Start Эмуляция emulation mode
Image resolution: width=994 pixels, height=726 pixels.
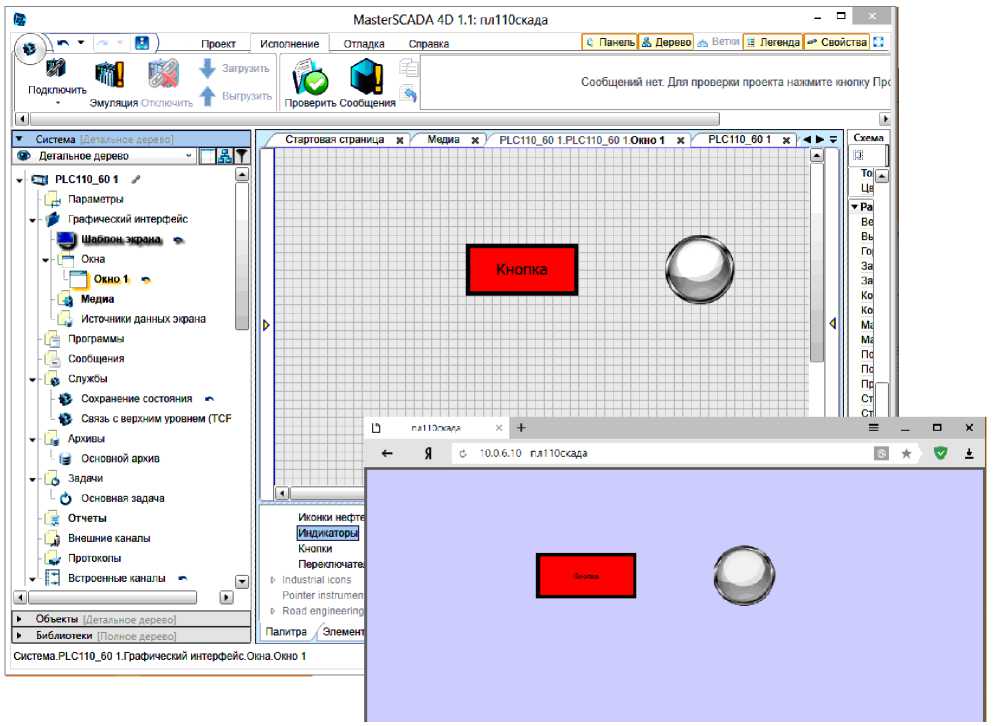pyautogui.click(x=110, y=75)
